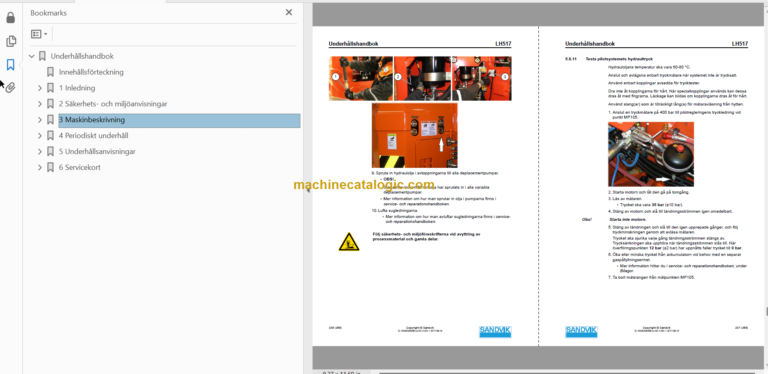Expand the 5 Underhållsanvisningar bookmark
Viewport: 768px width, 374px height.
40,152
